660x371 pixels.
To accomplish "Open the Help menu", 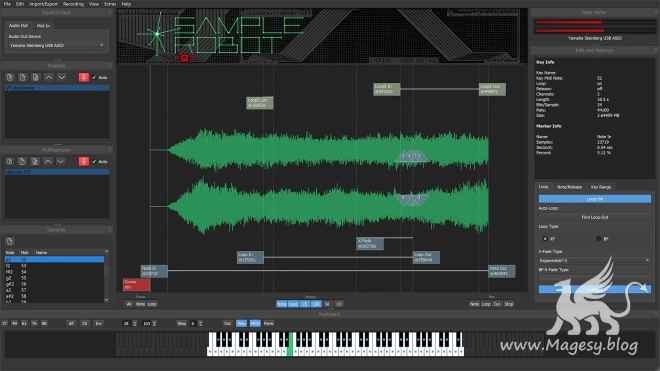I will click(x=126, y=4).
